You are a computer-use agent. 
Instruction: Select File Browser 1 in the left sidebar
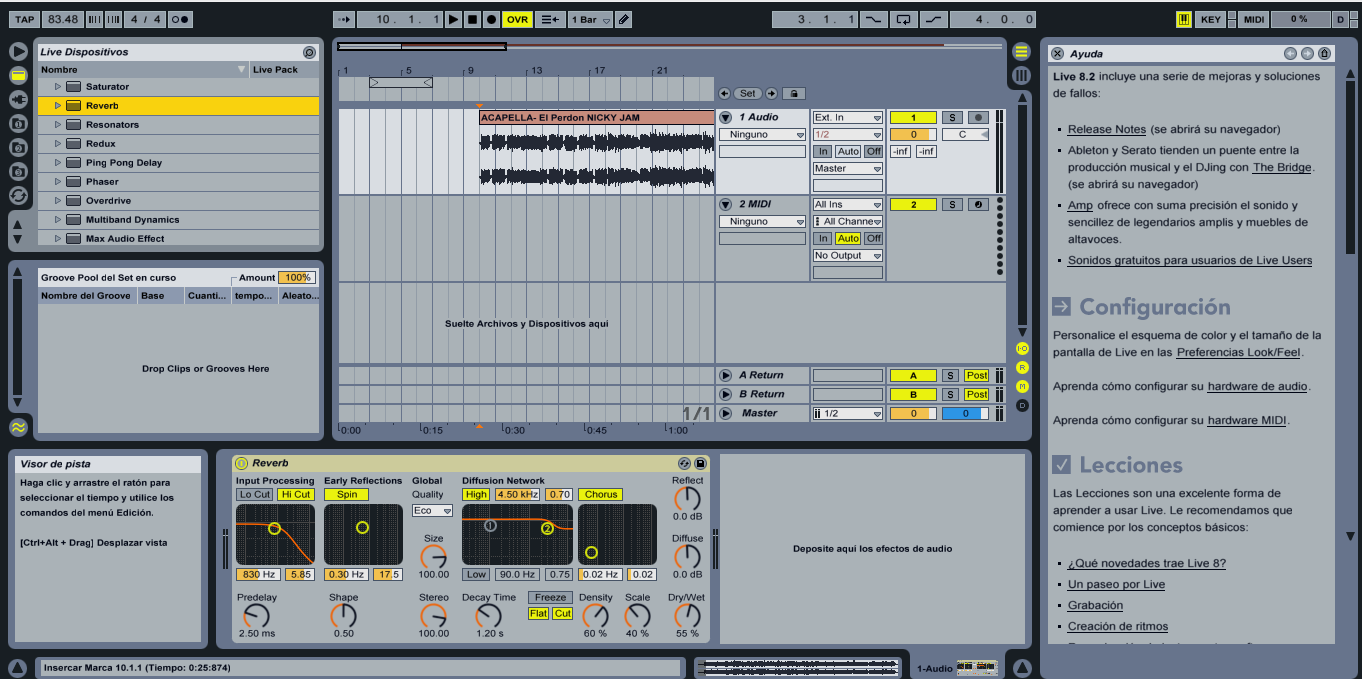tap(17, 121)
